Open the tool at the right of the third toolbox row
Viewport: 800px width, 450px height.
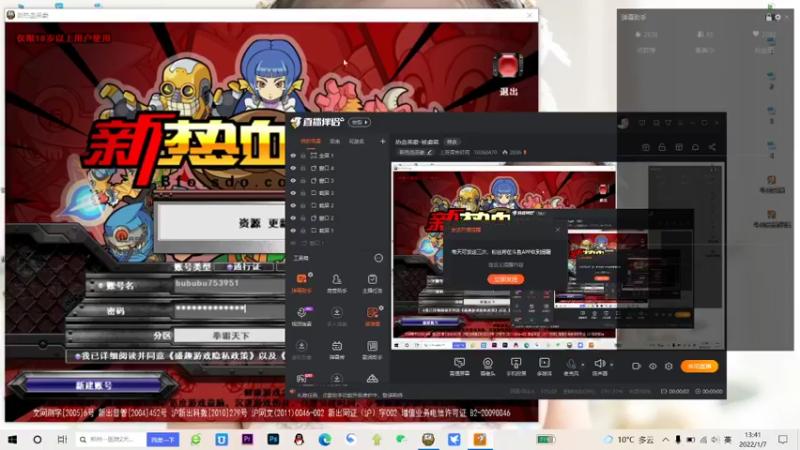tap(372, 350)
